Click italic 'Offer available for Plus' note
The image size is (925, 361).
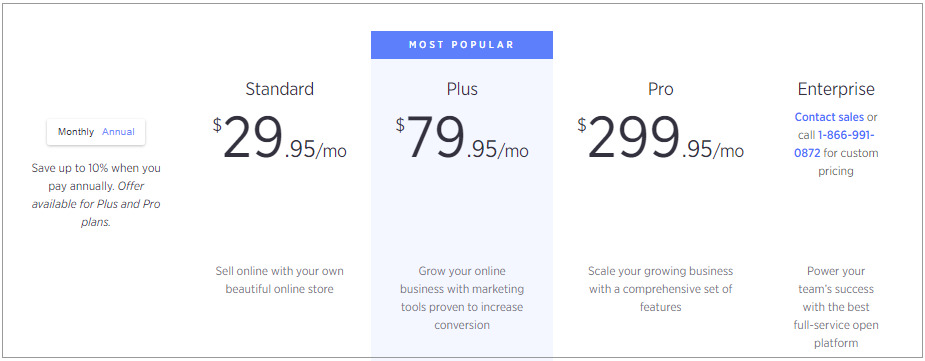(96, 204)
